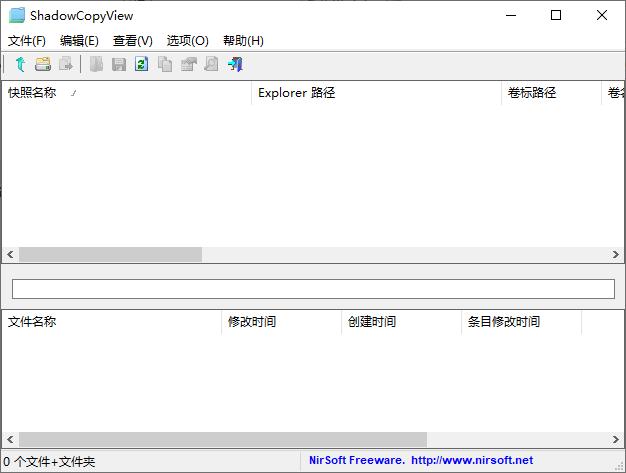Click the go up directory arrow icon
Screen dimensions: 626x473
20,64
